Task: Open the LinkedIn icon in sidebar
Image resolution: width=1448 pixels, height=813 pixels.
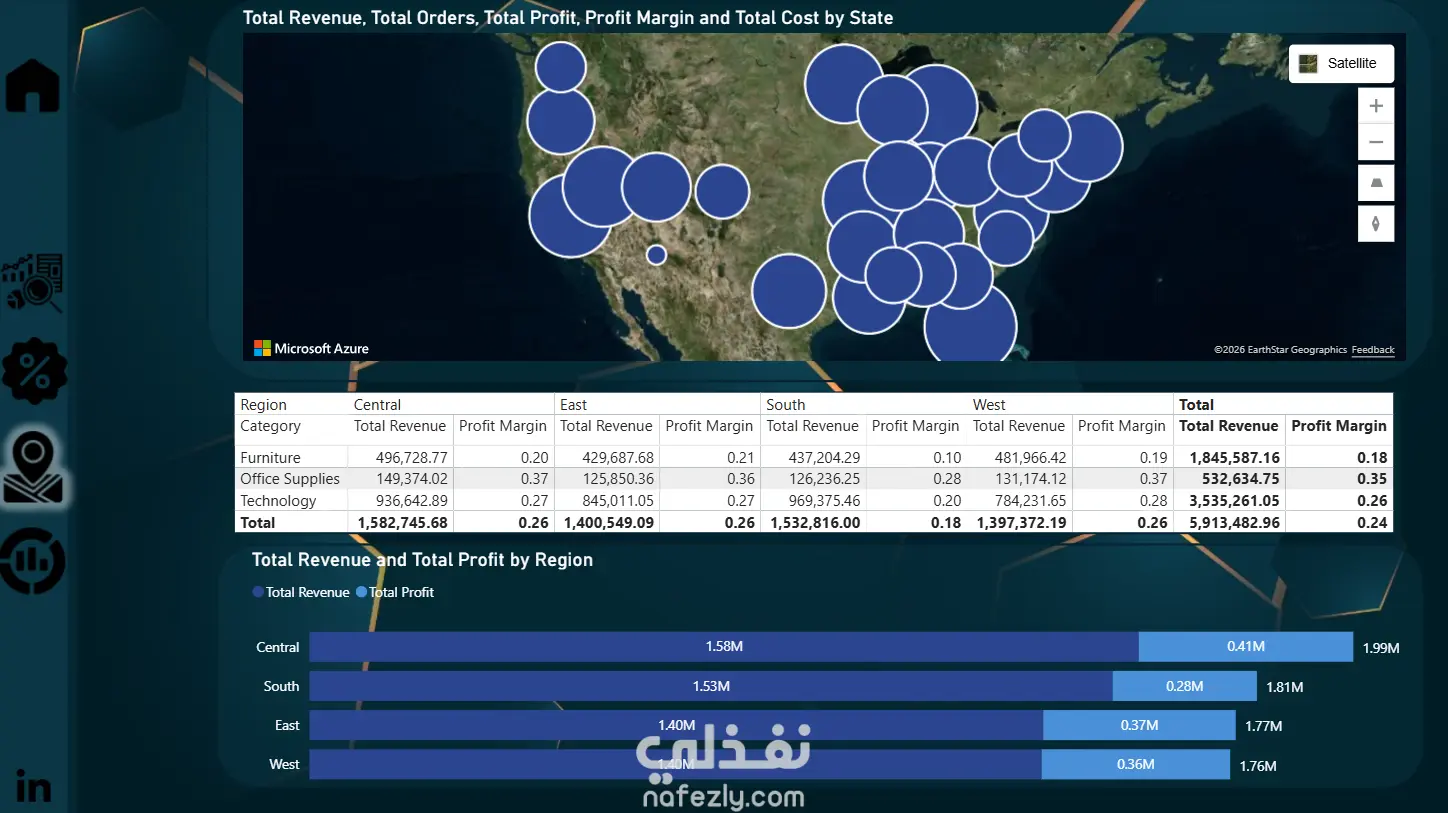Action: tap(33, 786)
